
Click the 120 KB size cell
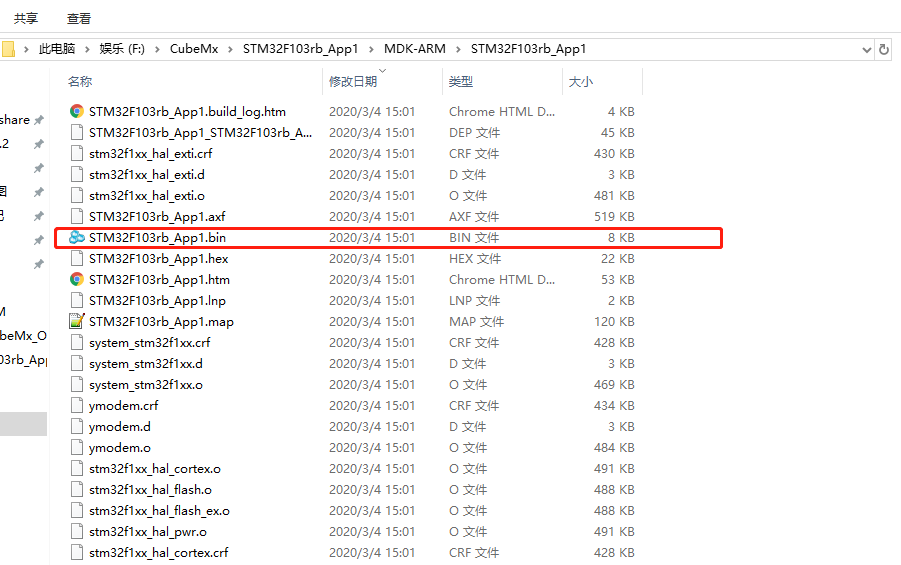614,322
